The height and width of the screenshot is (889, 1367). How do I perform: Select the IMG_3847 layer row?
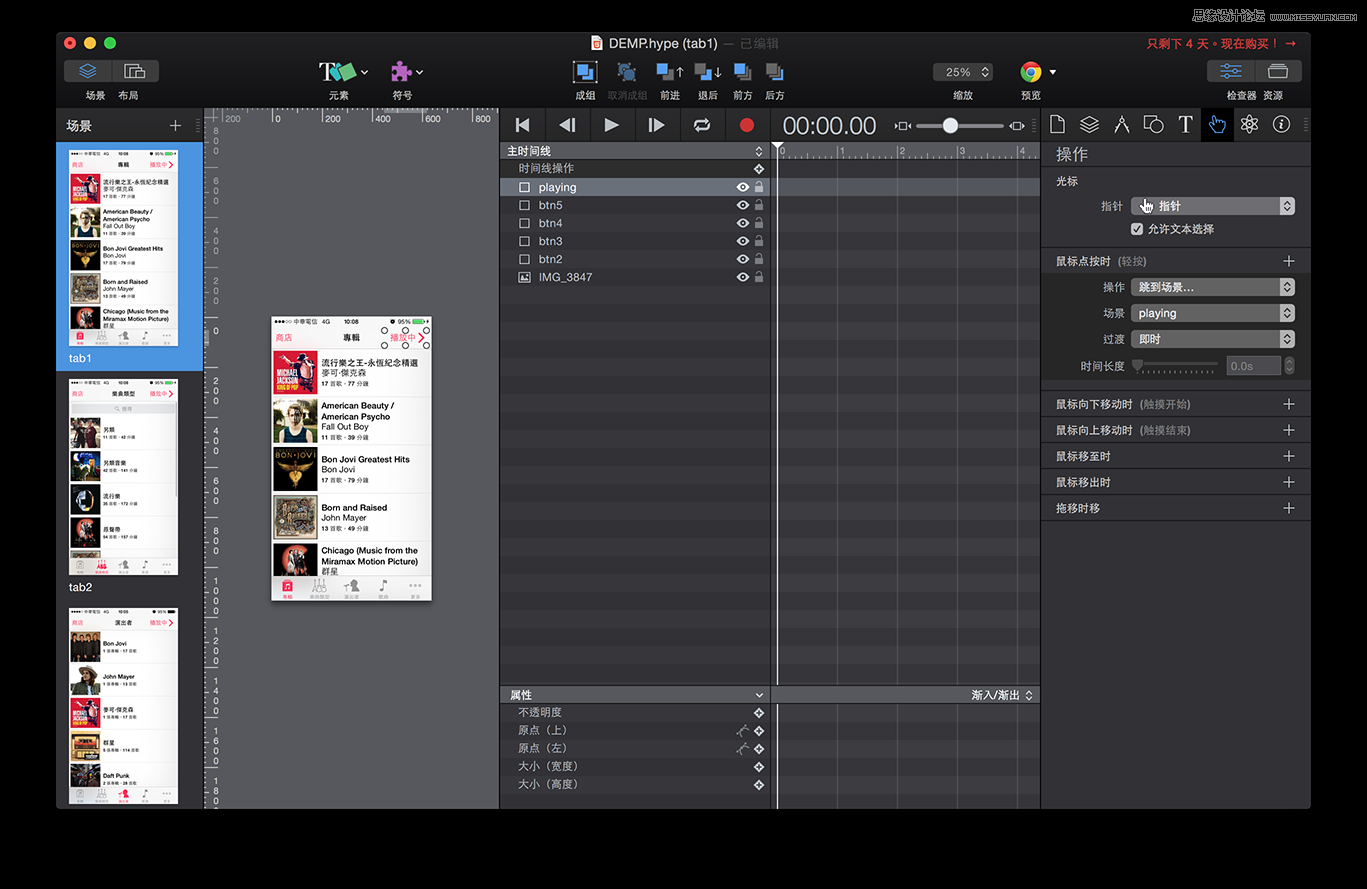click(x=635, y=277)
